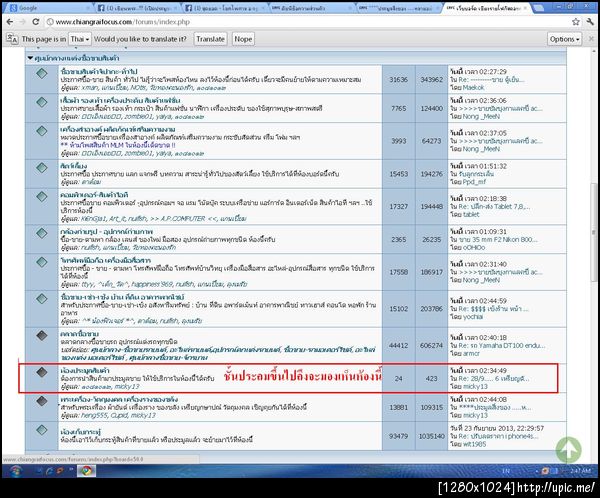This screenshot has width=600, height=498.
Task: Open the profile of last poster Ppd_mf
Action: (x=474, y=182)
